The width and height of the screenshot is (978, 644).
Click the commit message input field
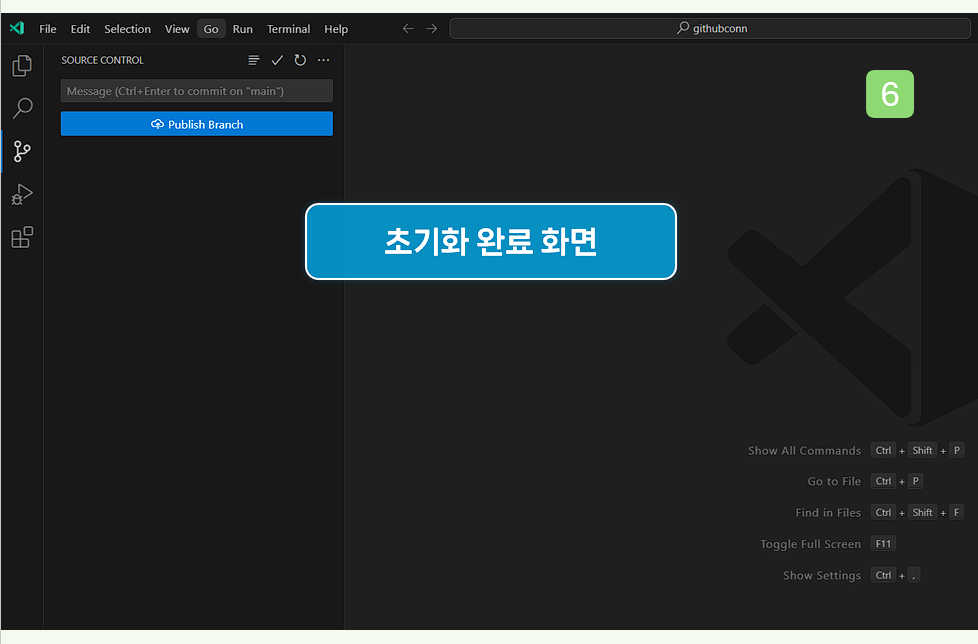(196, 91)
